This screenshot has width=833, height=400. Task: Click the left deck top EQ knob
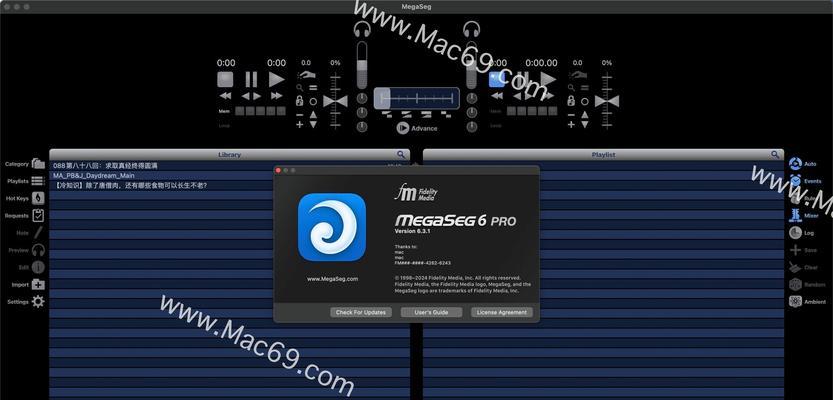click(x=362, y=98)
